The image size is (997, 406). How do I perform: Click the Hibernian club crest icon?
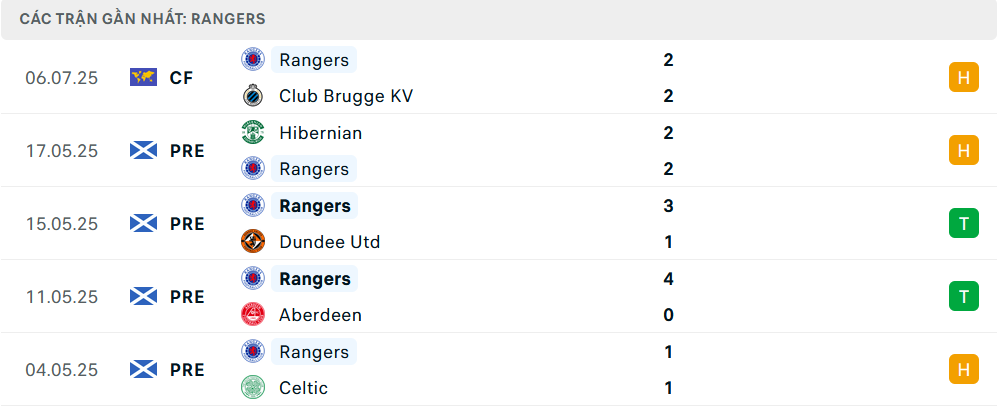tap(253, 133)
